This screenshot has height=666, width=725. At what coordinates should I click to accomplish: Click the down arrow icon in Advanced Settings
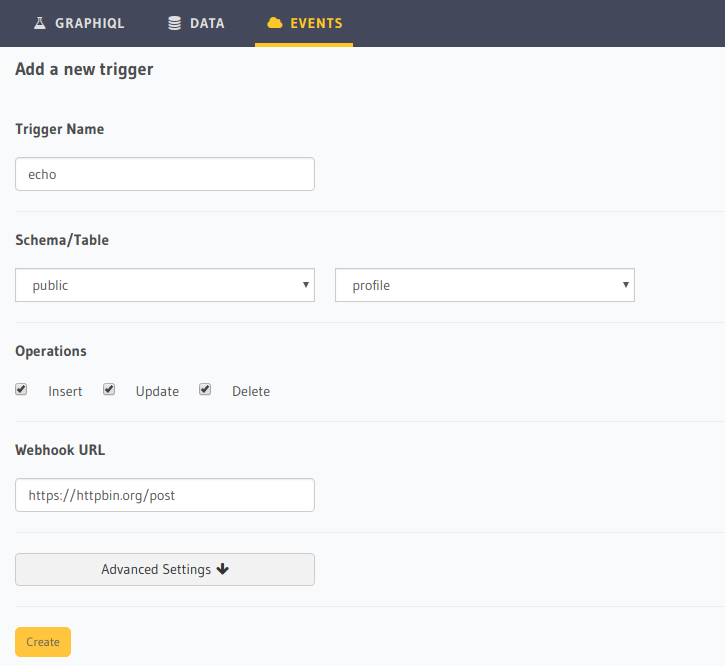[x=222, y=569]
